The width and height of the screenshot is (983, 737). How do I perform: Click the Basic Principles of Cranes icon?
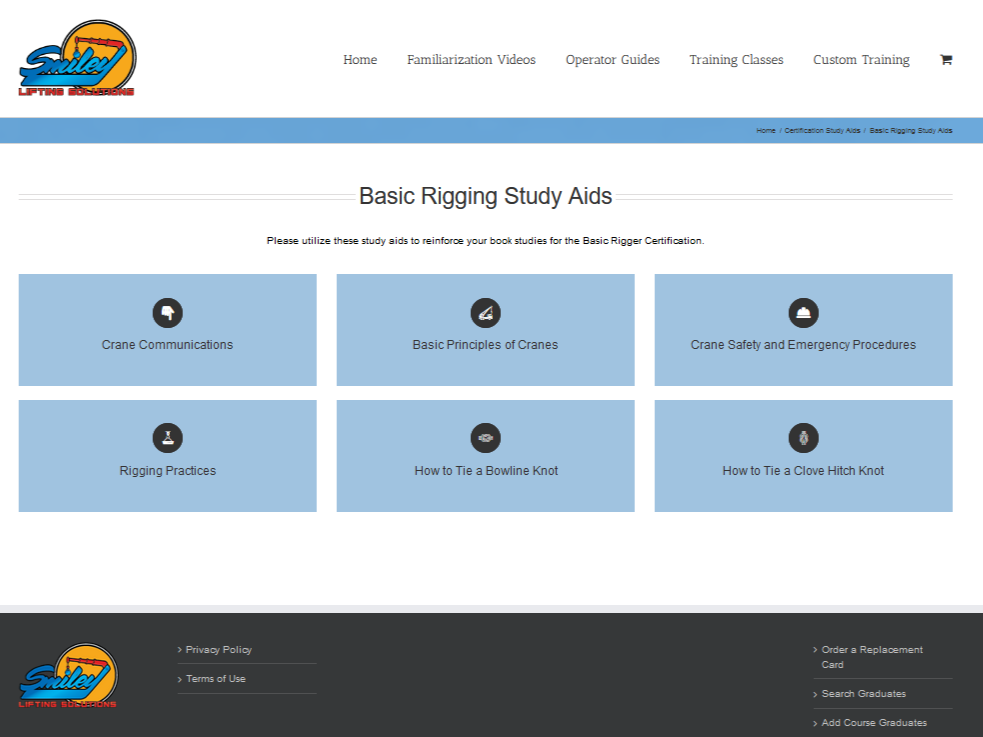click(x=485, y=313)
